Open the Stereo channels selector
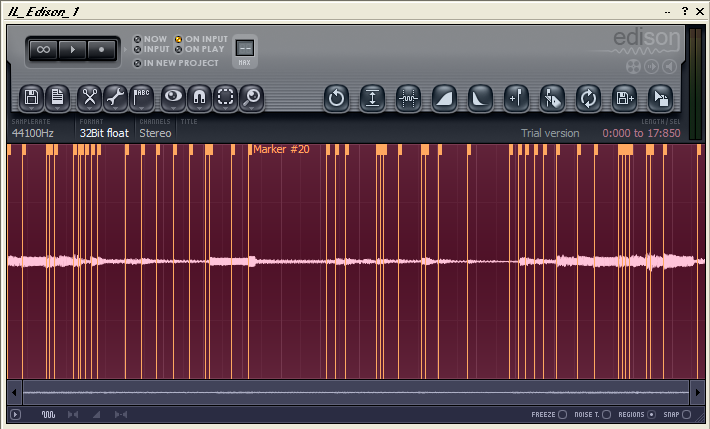The height and width of the screenshot is (429, 710). (x=155, y=133)
